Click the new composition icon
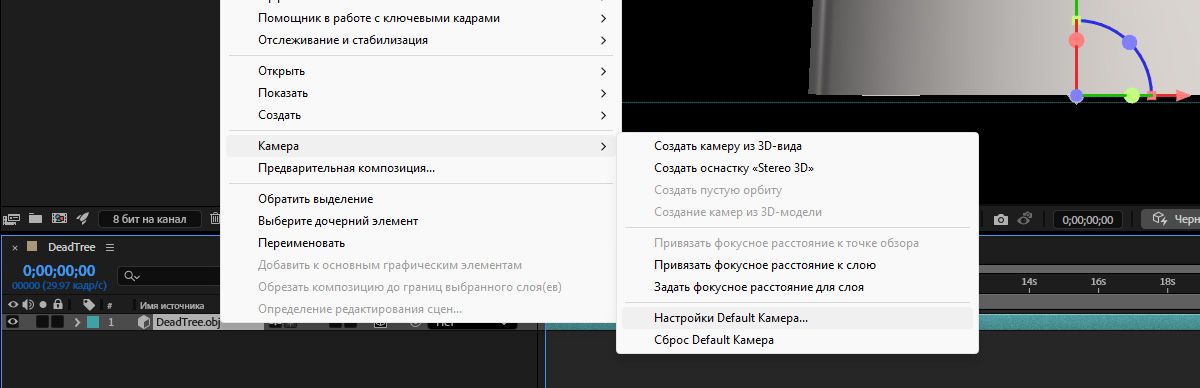 (60, 217)
